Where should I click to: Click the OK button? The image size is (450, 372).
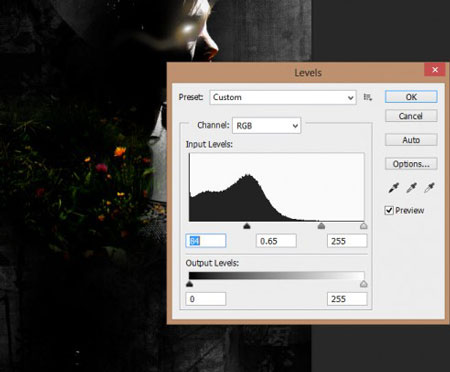(411, 97)
